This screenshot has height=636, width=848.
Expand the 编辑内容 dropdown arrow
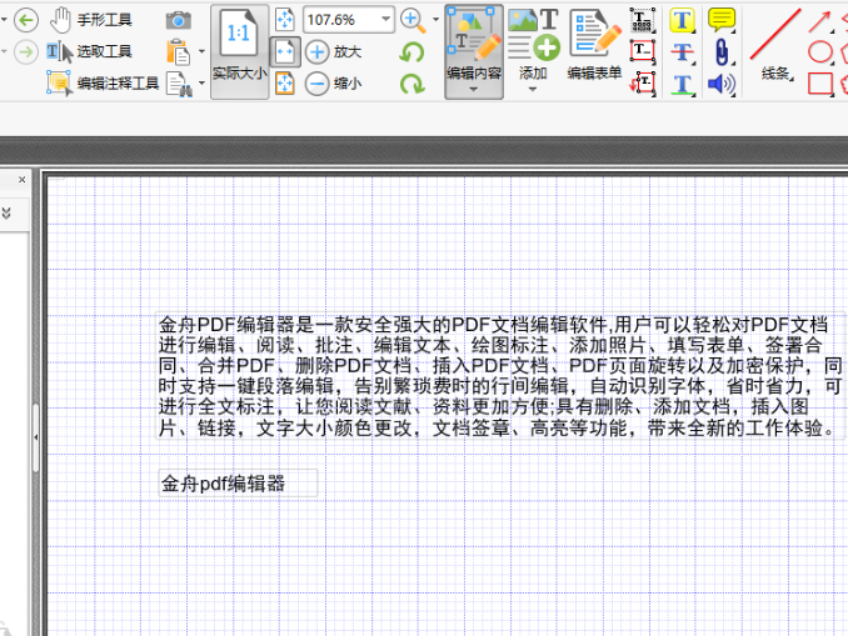474,90
